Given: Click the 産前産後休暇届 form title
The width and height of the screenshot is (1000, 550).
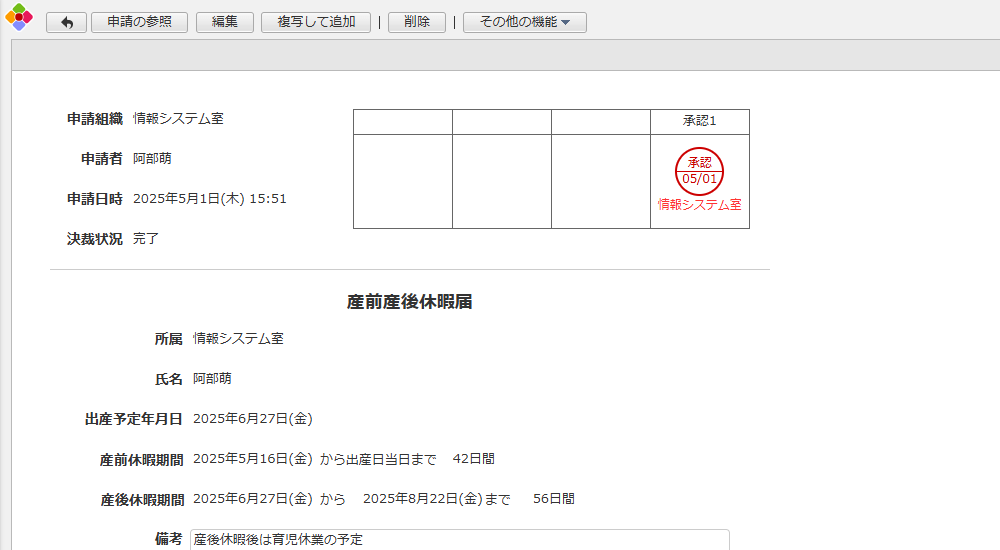Looking at the screenshot, I should coord(409,302).
